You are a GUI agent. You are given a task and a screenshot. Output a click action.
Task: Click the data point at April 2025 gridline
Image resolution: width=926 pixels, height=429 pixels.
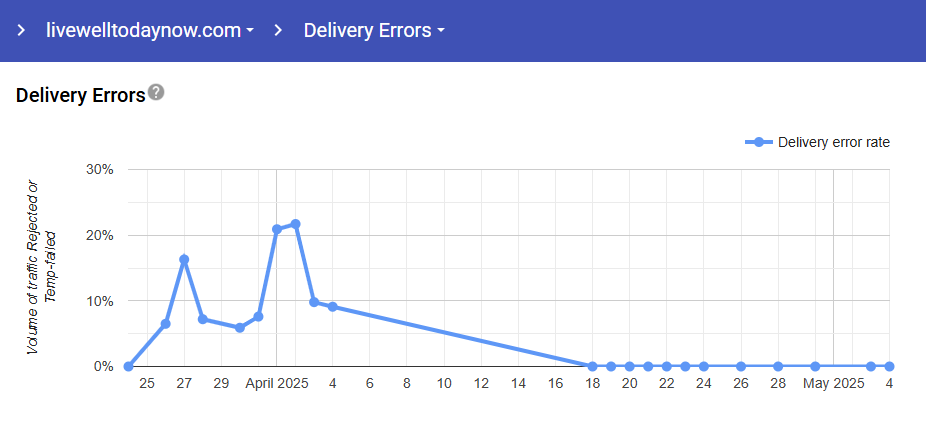coord(277,229)
